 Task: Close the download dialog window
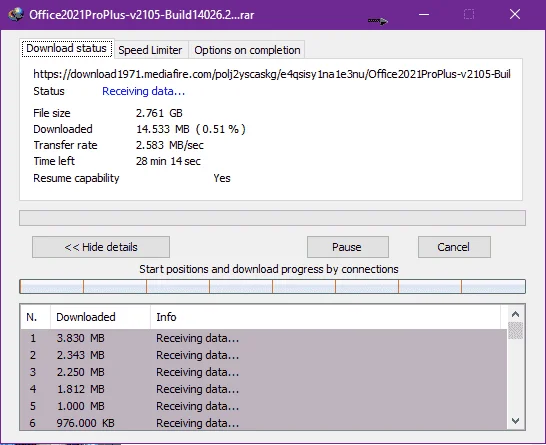tap(515, 15)
